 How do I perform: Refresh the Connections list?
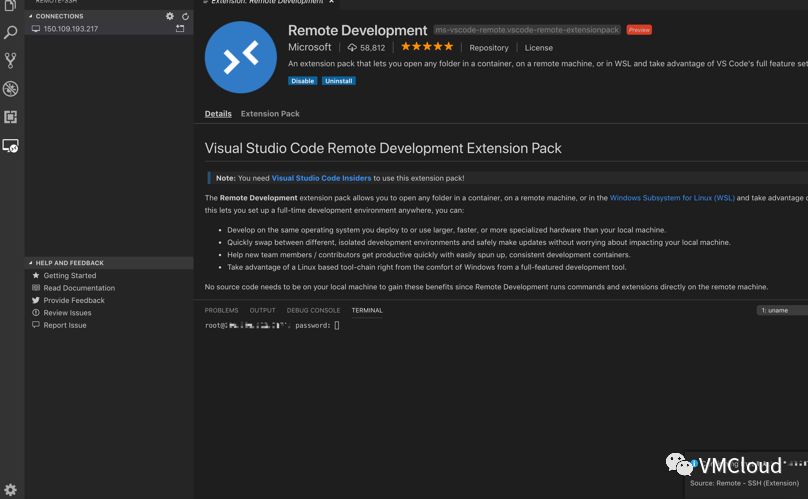185,16
